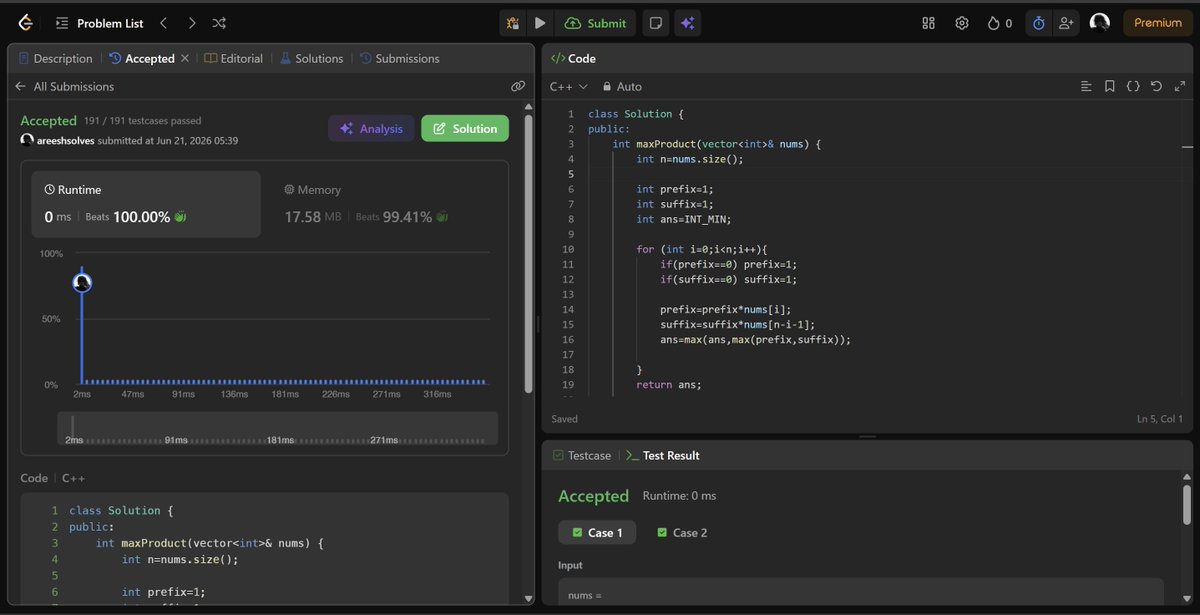This screenshot has height=615, width=1200.
Task: Open the Submissions tab
Action: (x=400, y=58)
